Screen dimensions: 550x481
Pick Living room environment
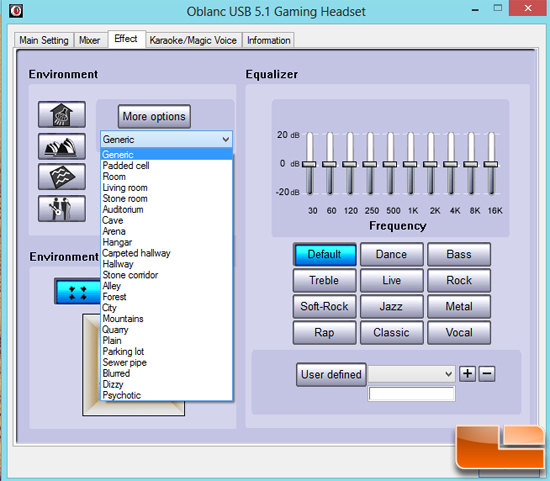pyautogui.click(x=166, y=187)
